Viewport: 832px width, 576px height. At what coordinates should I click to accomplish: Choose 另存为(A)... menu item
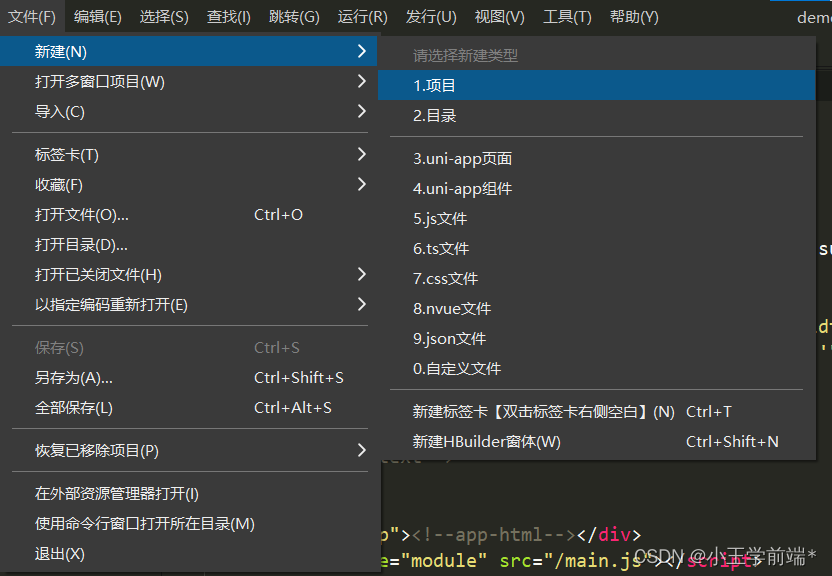click(x=188, y=378)
